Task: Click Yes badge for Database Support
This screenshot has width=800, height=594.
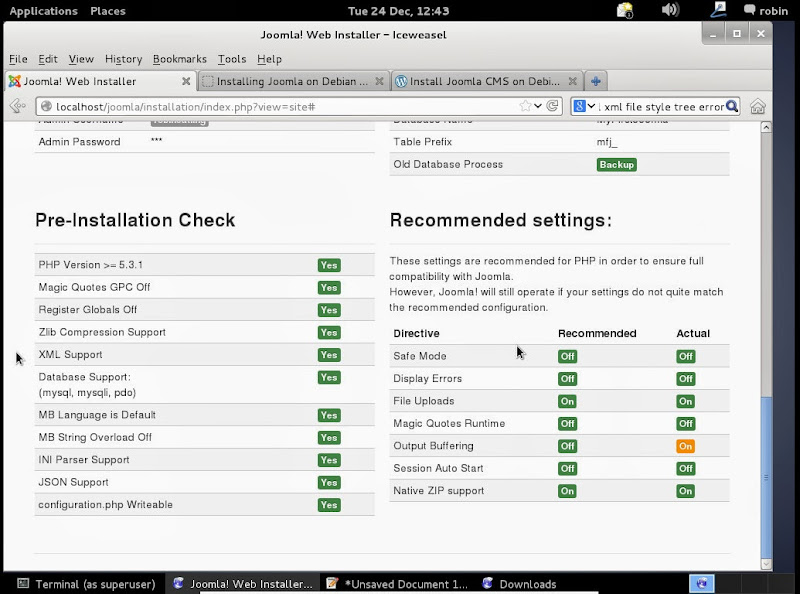Action: pos(329,377)
